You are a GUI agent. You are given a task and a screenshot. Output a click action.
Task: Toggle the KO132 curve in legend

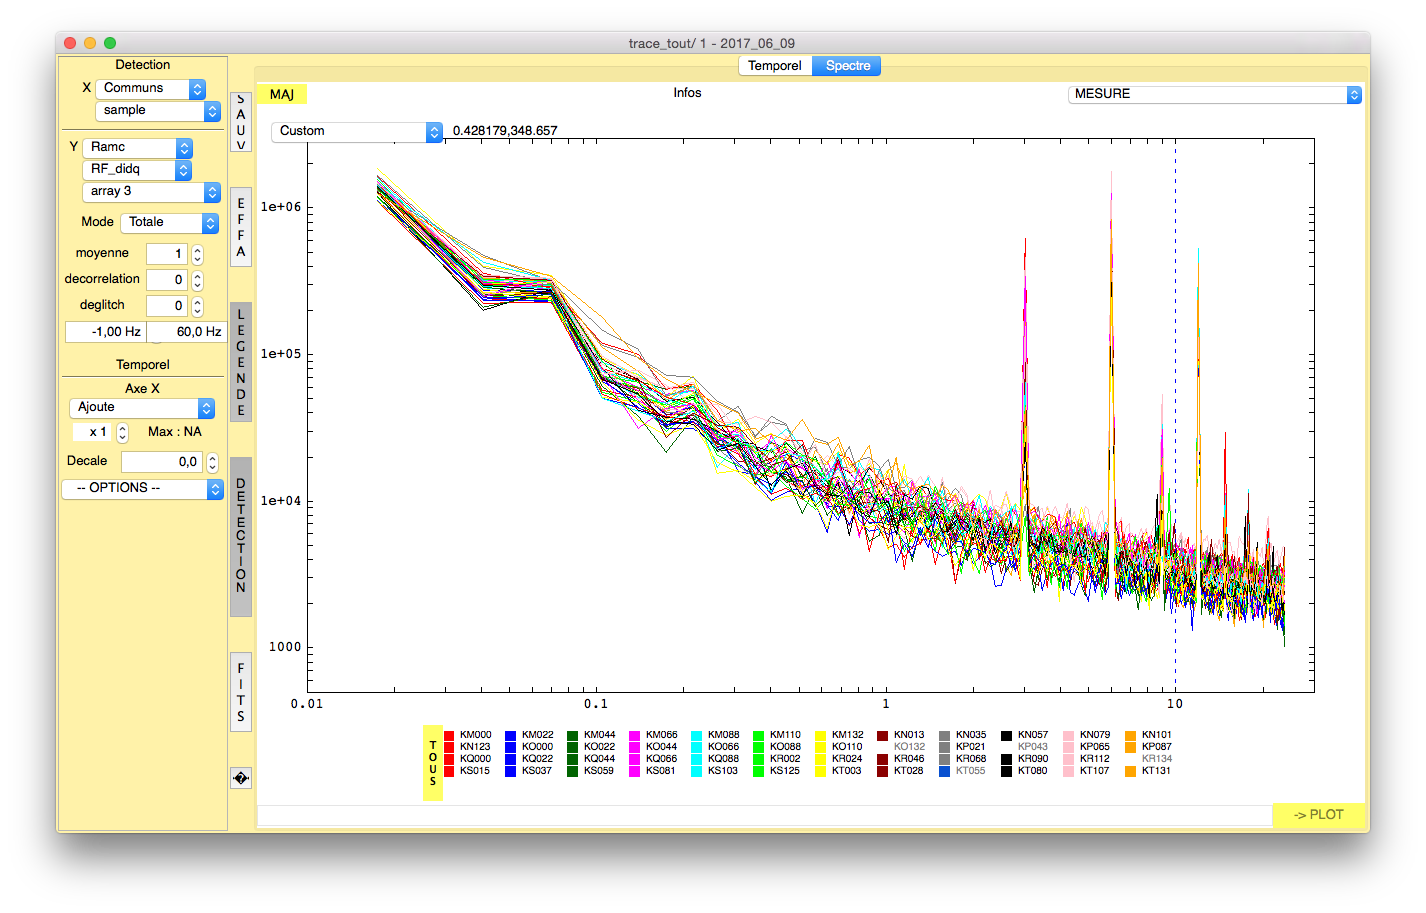click(x=909, y=747)
